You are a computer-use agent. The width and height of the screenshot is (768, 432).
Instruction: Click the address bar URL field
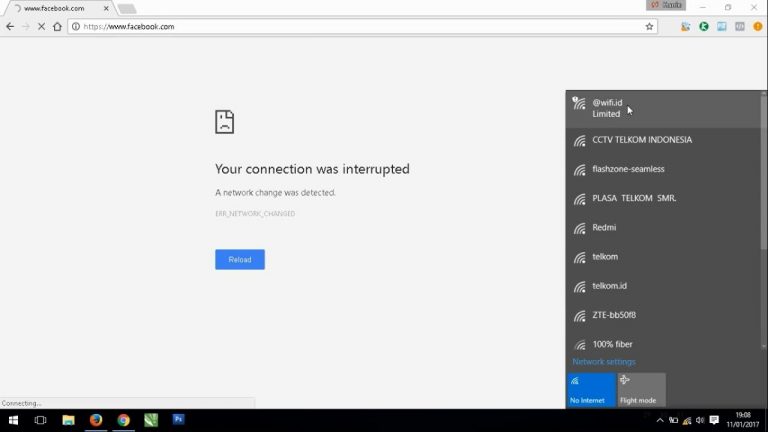click(x=360, y=26)
